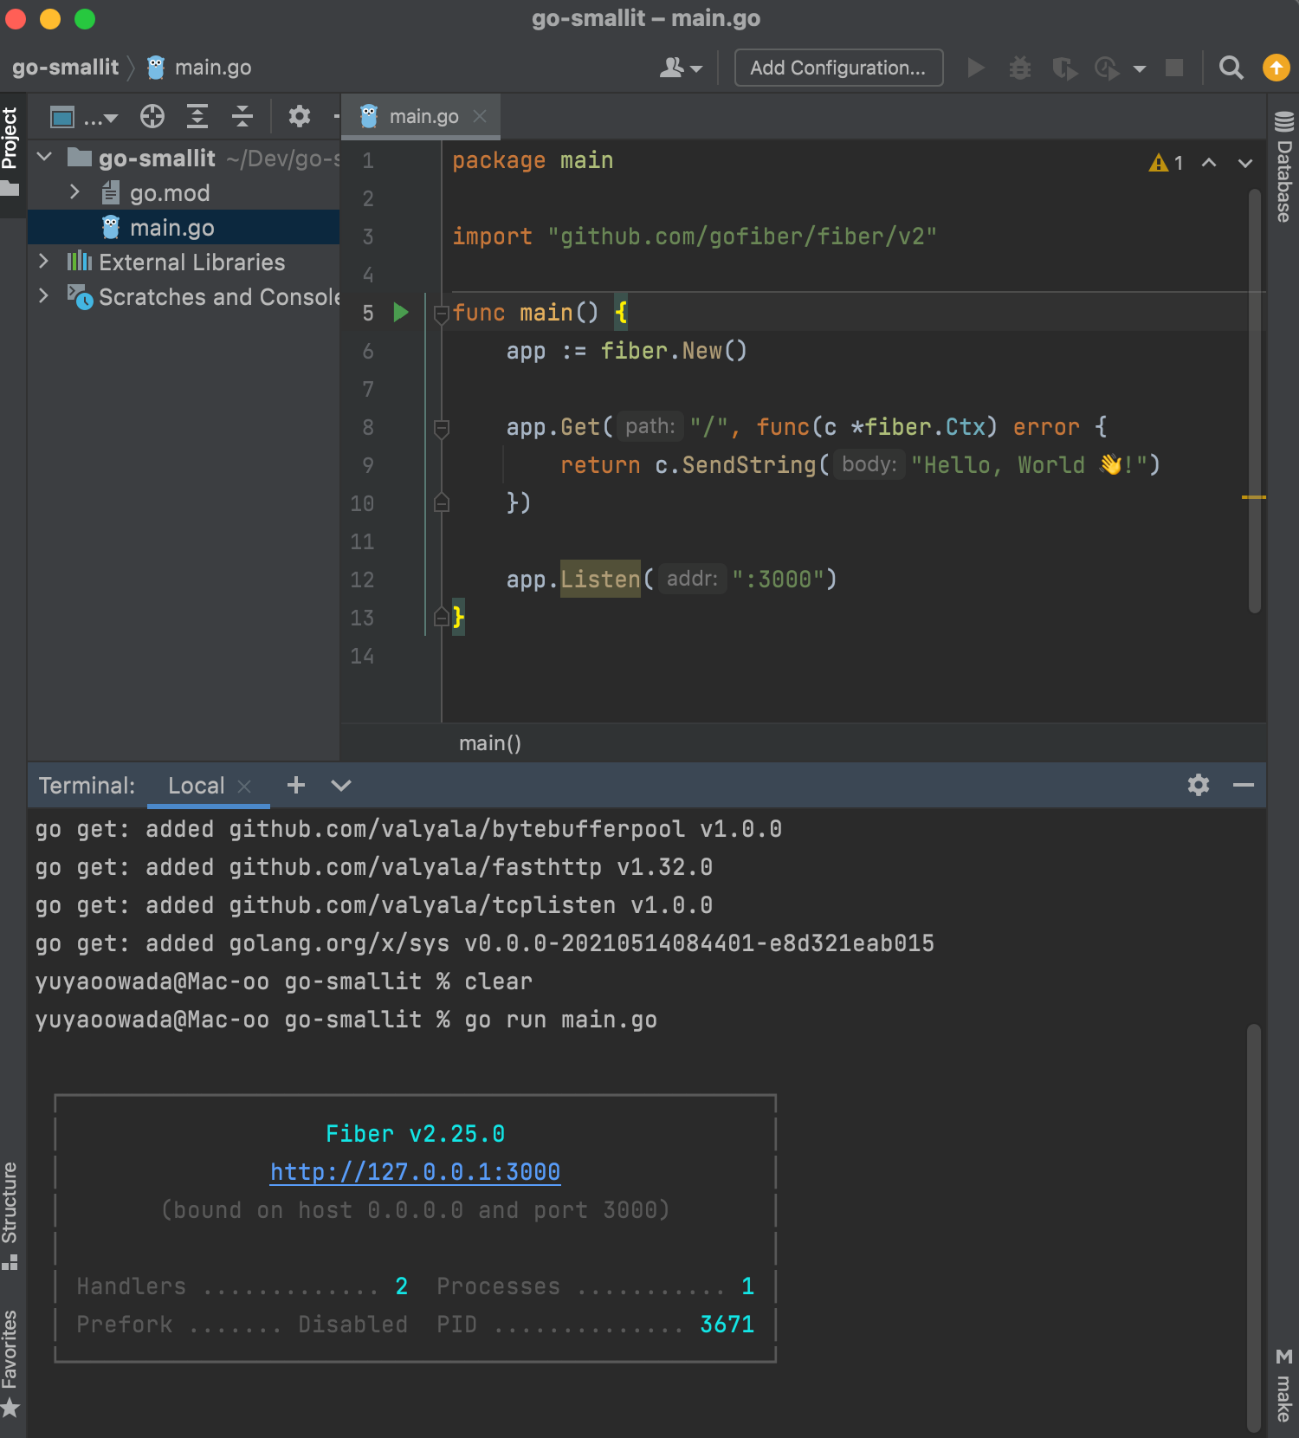Click Collapse All in Project toolbar

[242, 117]
